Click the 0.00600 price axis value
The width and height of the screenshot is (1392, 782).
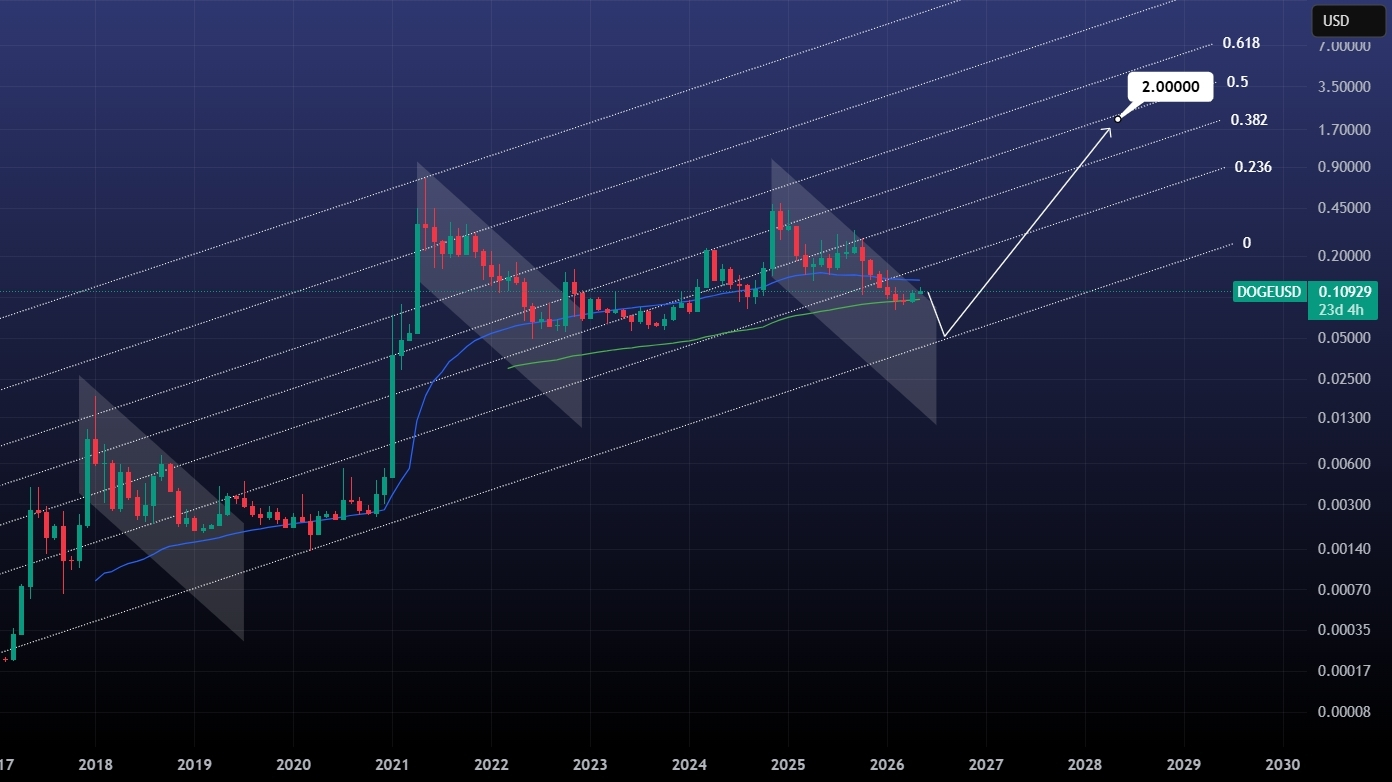point(1344,464)
